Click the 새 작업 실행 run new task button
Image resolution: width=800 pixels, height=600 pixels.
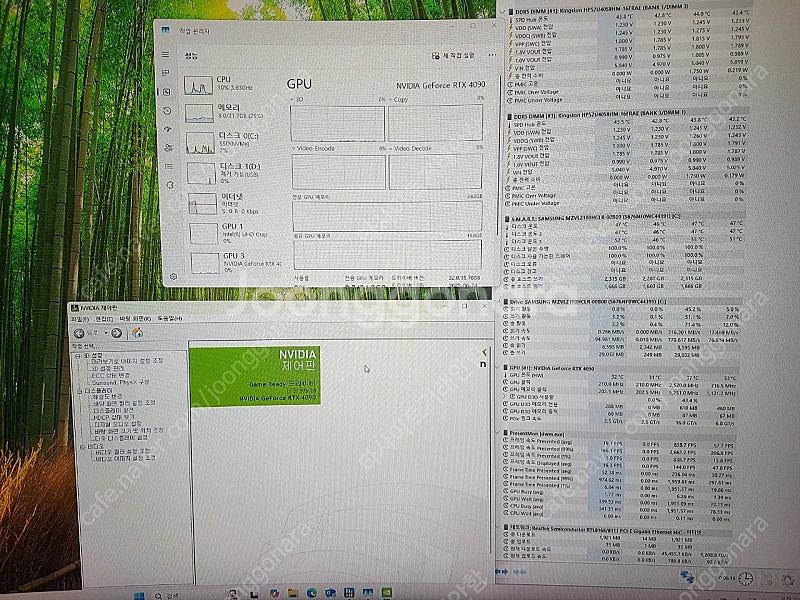click(x=453, y=56)
